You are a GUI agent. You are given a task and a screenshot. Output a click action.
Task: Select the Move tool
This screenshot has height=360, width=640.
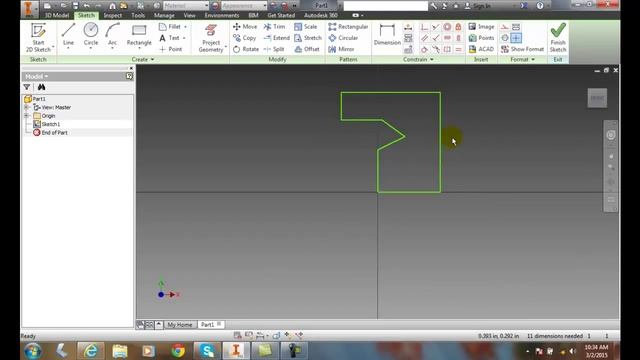(x=245, y=27)
